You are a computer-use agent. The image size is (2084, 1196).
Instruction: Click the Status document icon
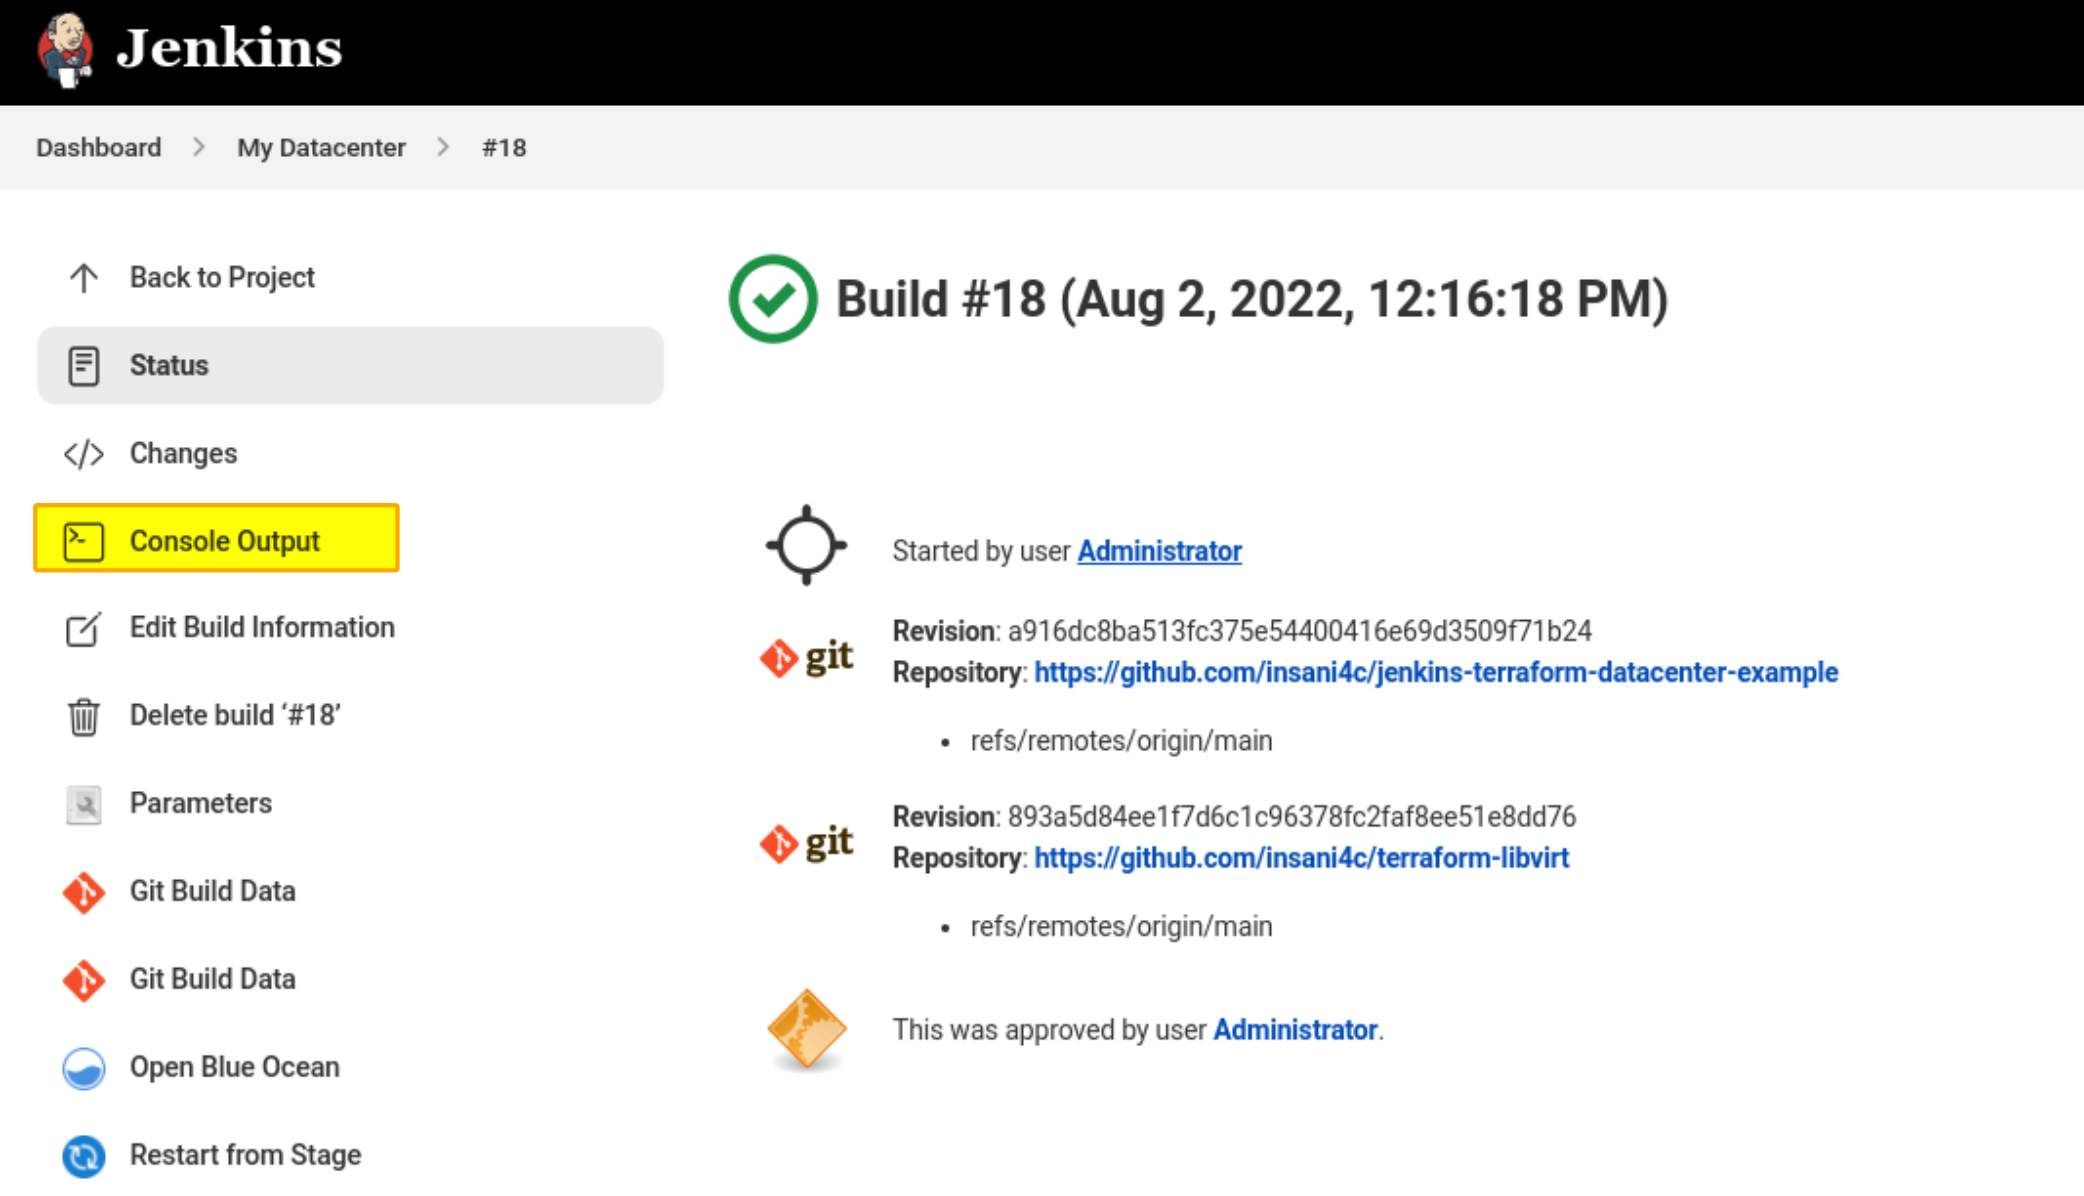(x=84, y=365)
